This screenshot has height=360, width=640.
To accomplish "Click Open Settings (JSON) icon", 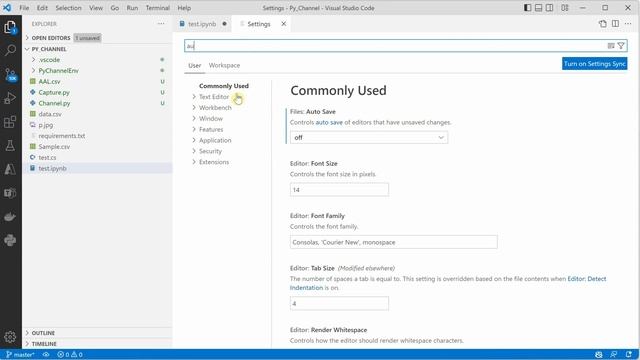I will pyautogui.click(x=602, y=24).
